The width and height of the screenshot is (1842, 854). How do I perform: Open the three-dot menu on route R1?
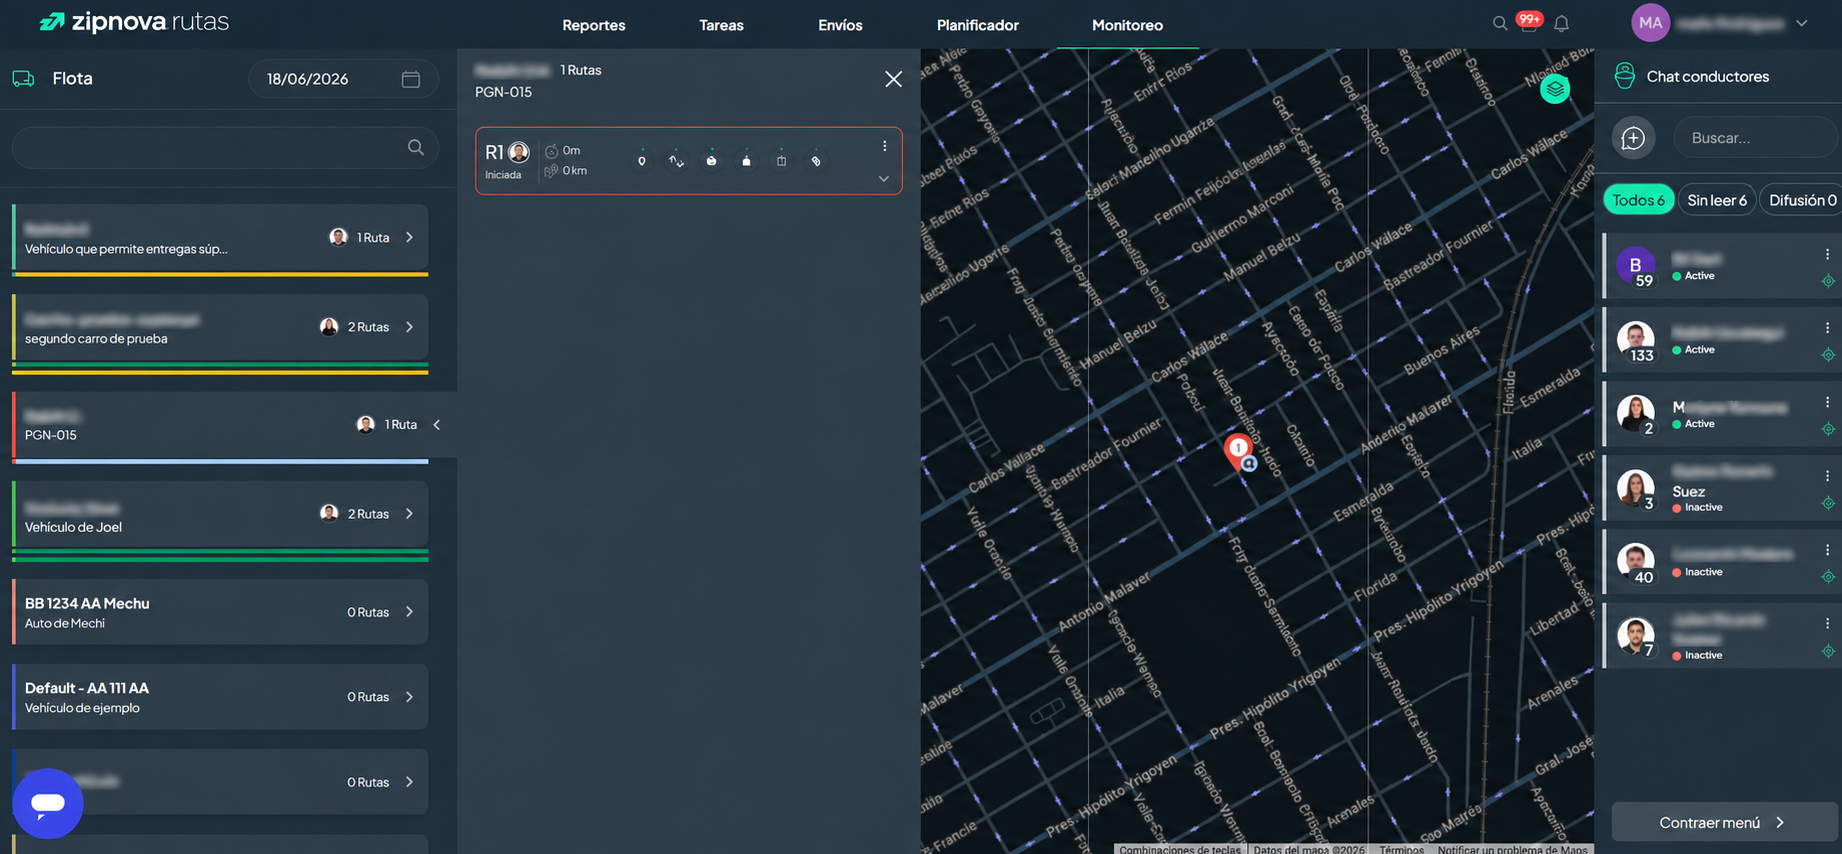(x=884, y=146)
